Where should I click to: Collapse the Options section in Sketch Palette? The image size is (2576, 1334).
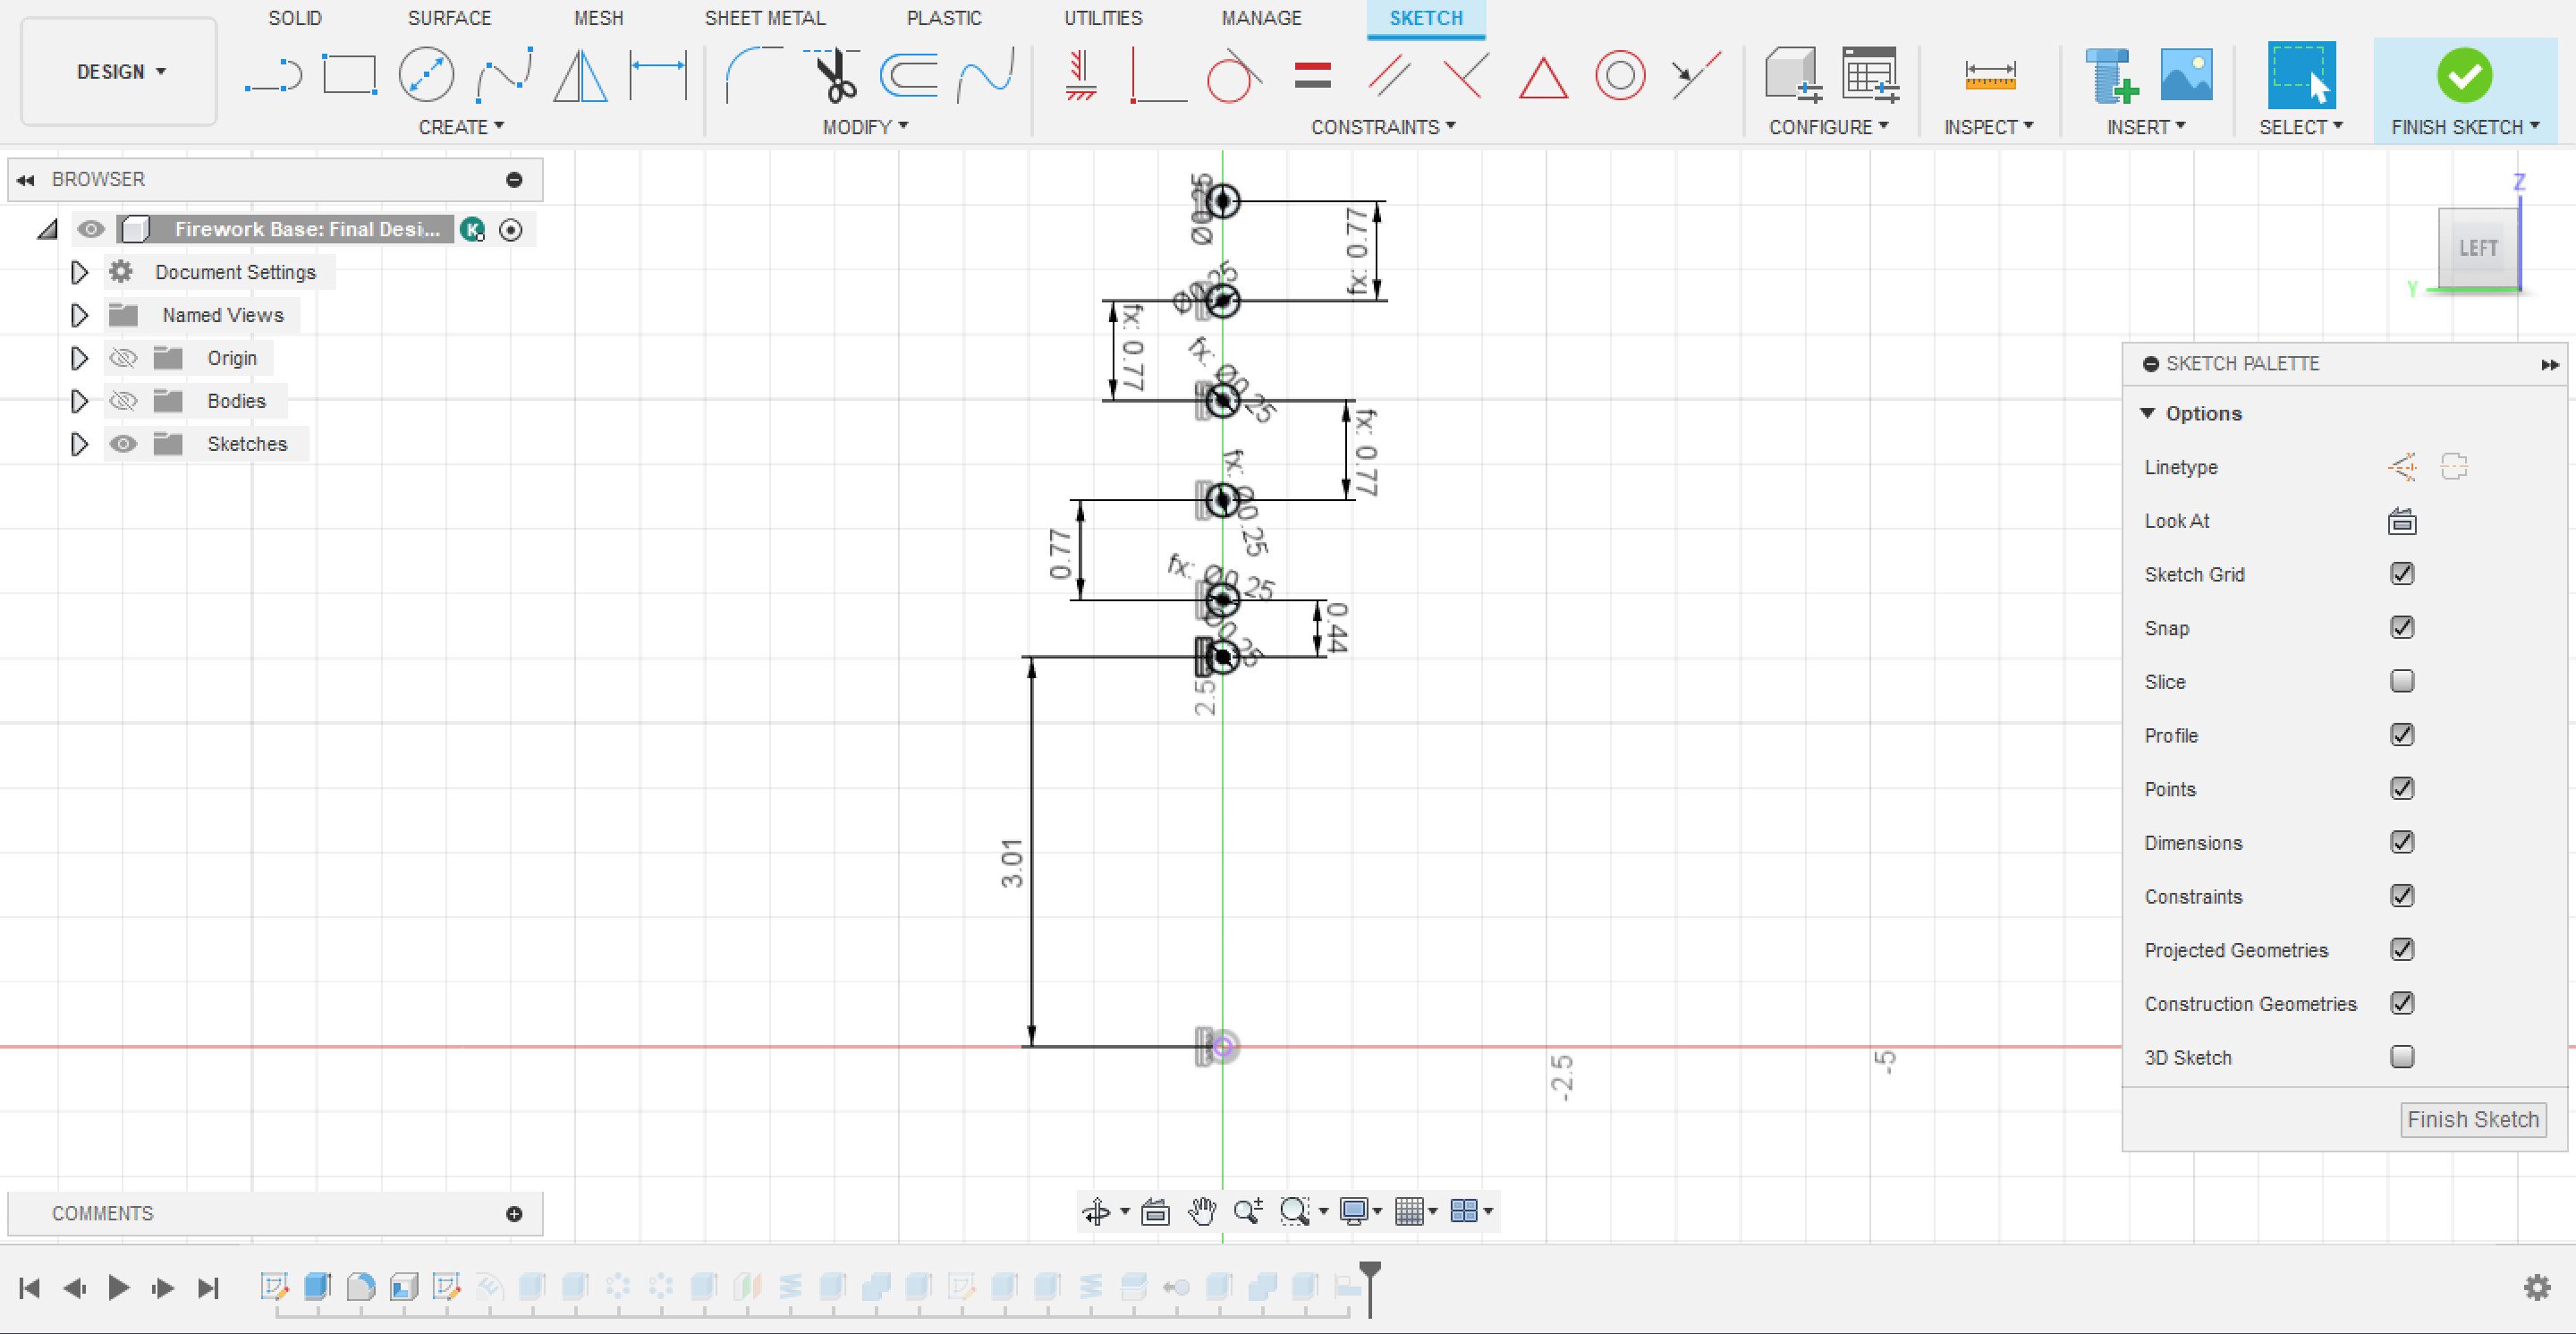2147,414
